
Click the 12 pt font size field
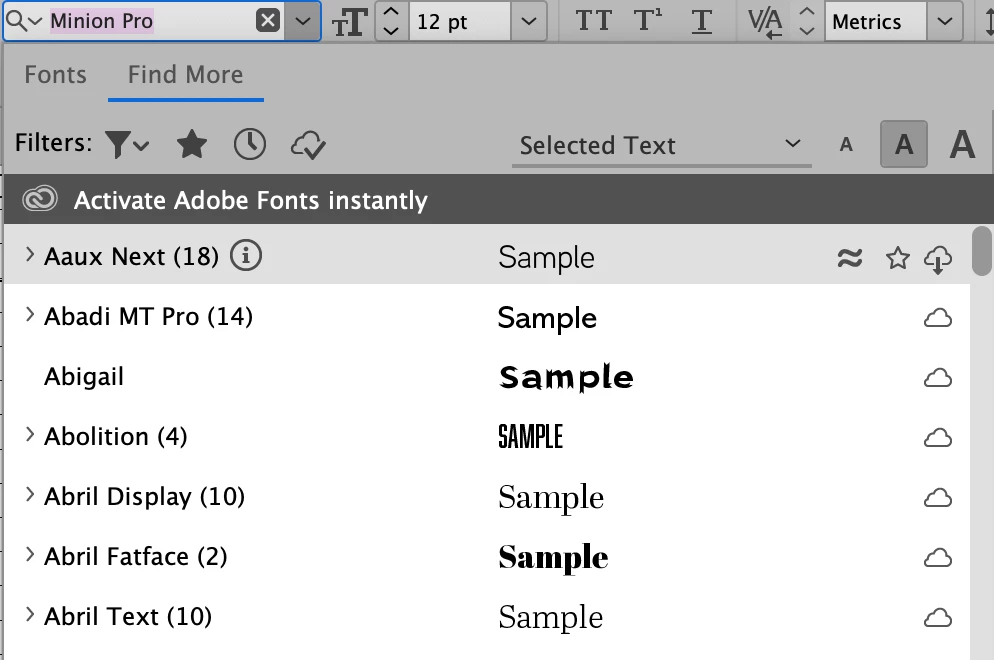460,22
